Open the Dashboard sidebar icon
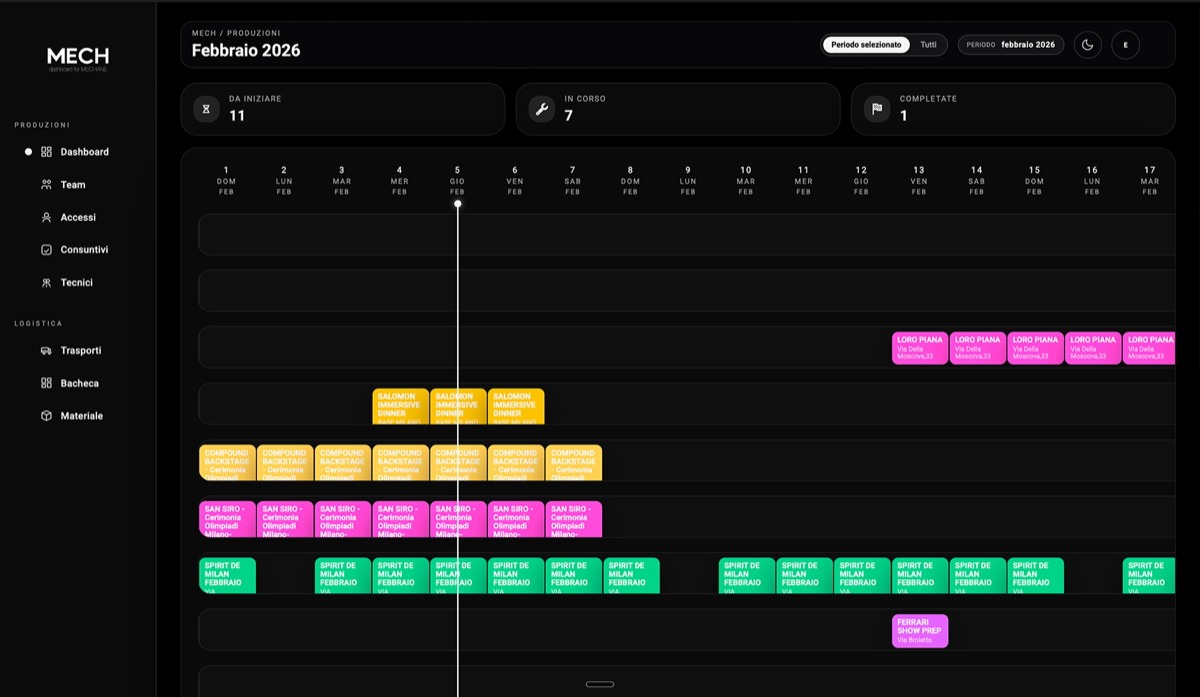Image resolution: width=1200 pixels, height=697 pixels. click(46, 152)
